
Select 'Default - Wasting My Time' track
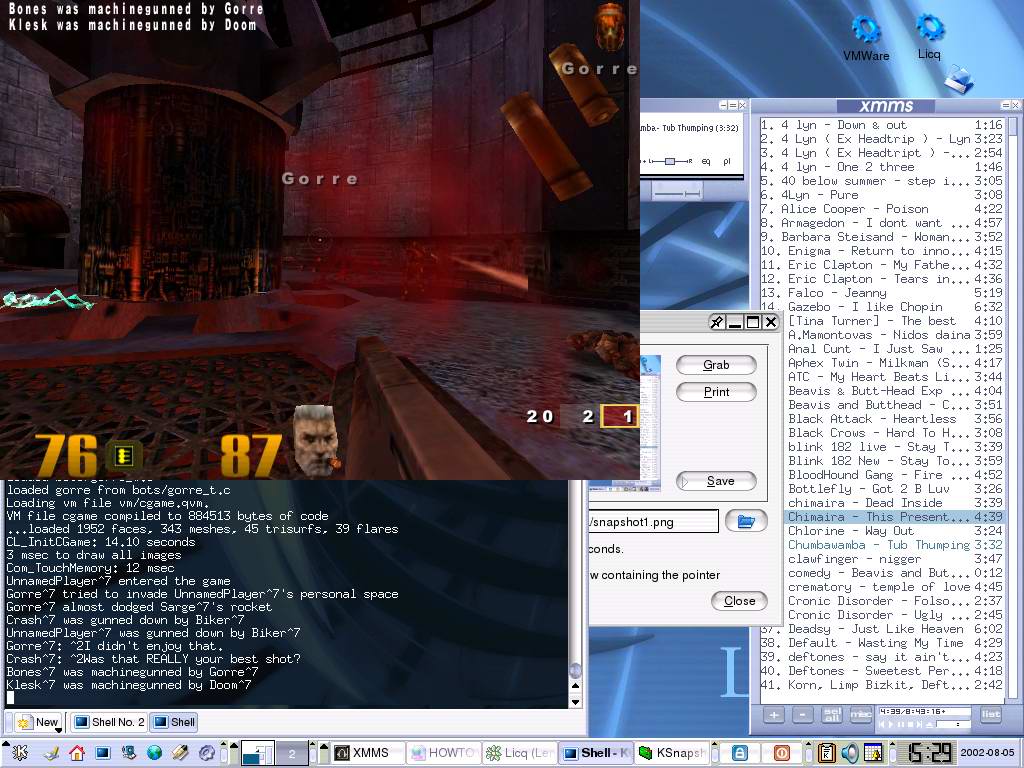tap(882, 643)
